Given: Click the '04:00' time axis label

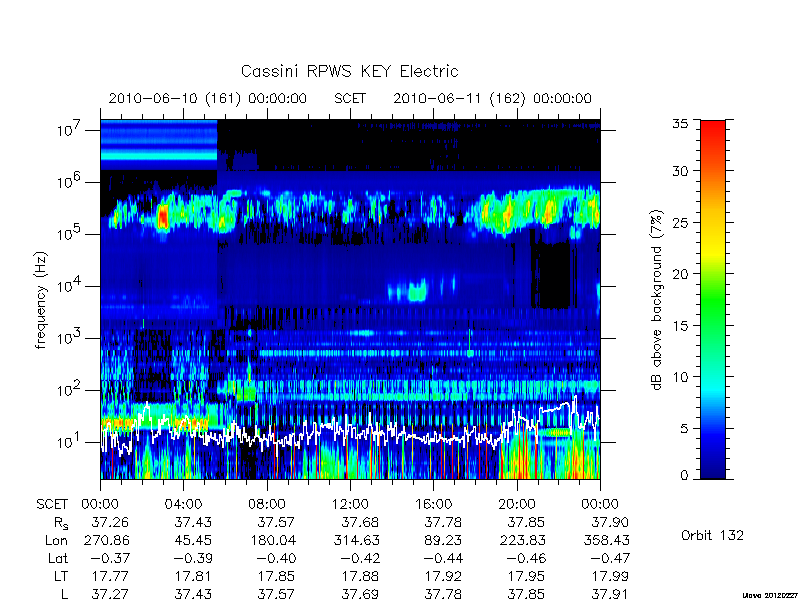Looking at the screenshot, I should tap(184, 504).
